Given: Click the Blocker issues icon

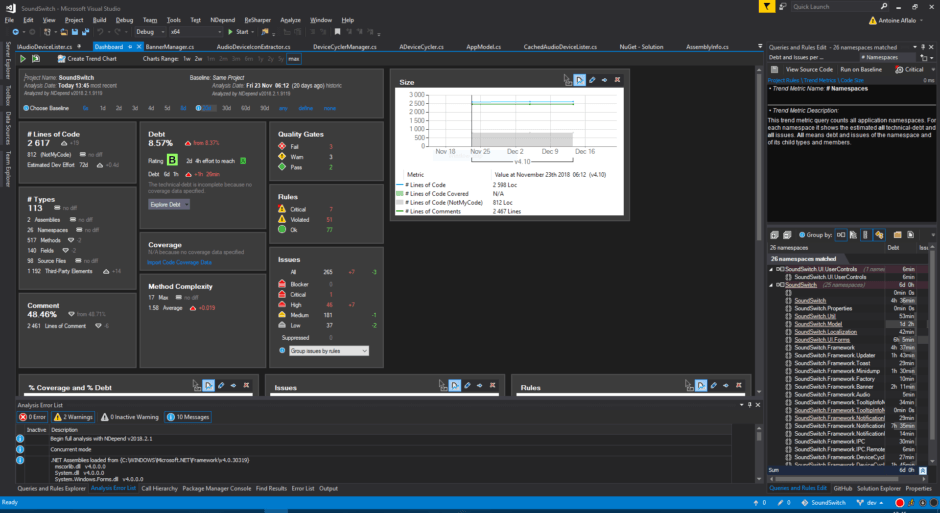Looking at the screenshot, I should click(282, 284).
